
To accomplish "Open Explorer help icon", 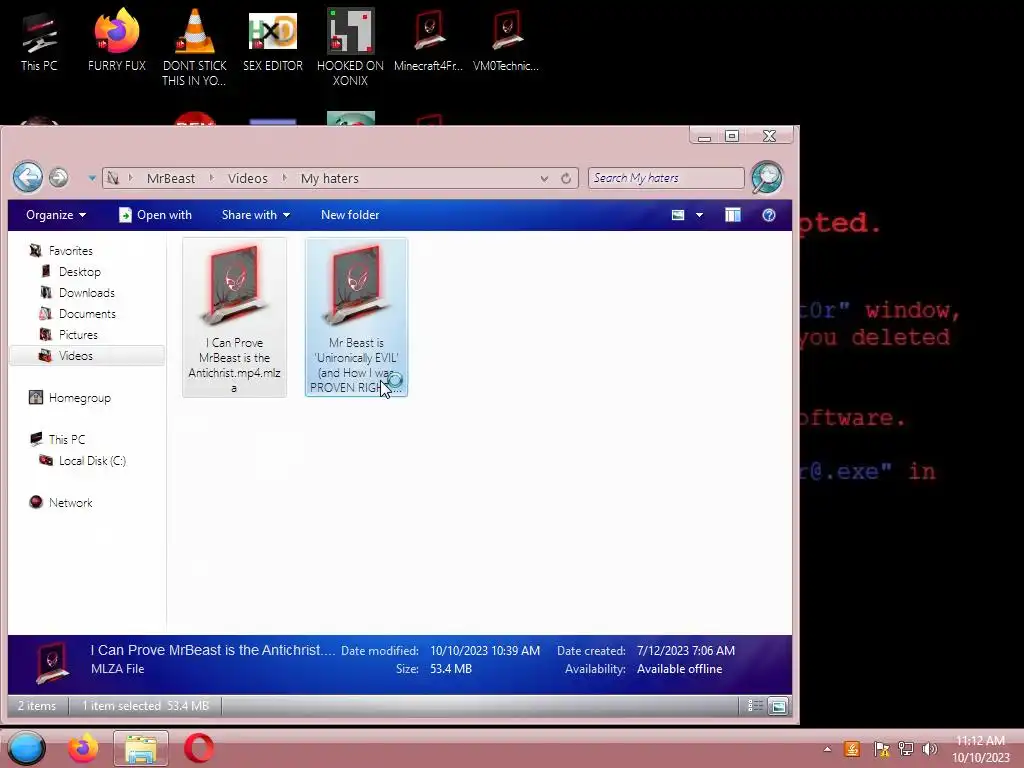I will pyautogui.click(x=769, y=215).
